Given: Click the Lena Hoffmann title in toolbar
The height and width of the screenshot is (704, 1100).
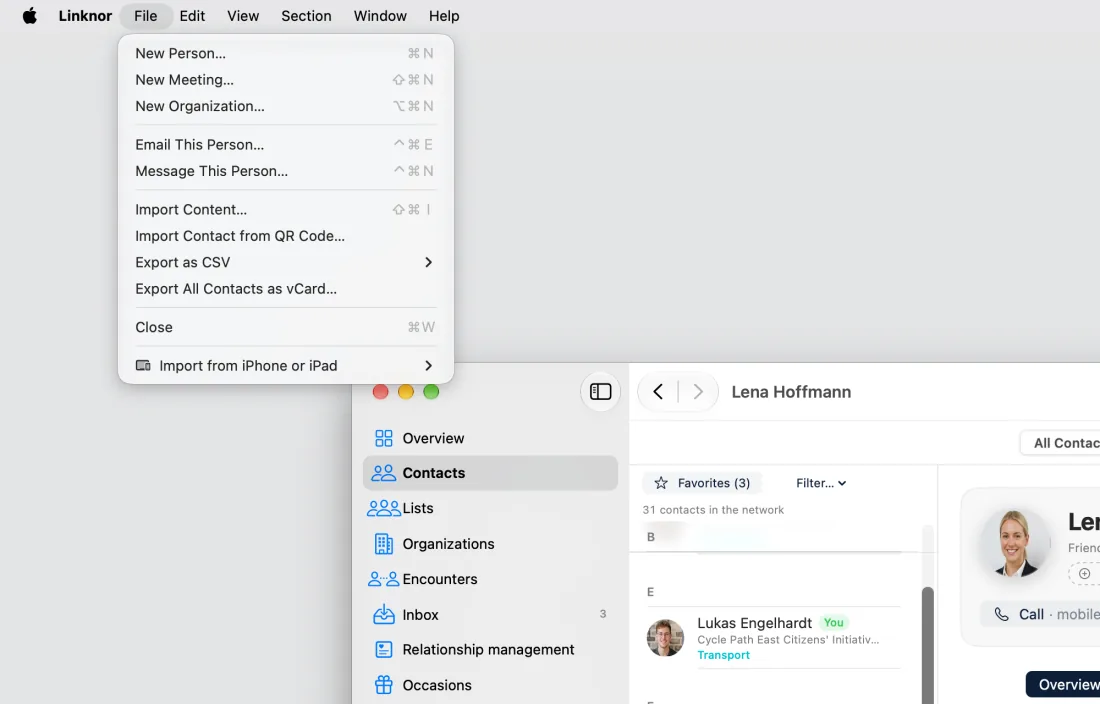Looking at the screenshot, I should (x=791, y=392).
